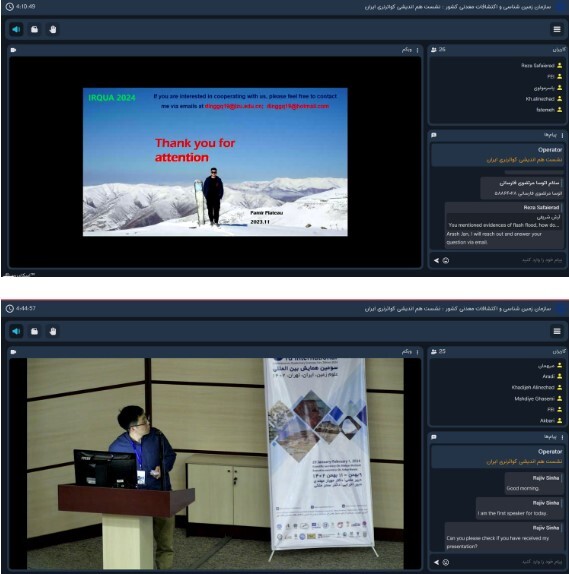Image resolution: width=569 pixels, height=574 pixels.
Task: Click the send arrow in the bottom chat
Action: point(436,562)
